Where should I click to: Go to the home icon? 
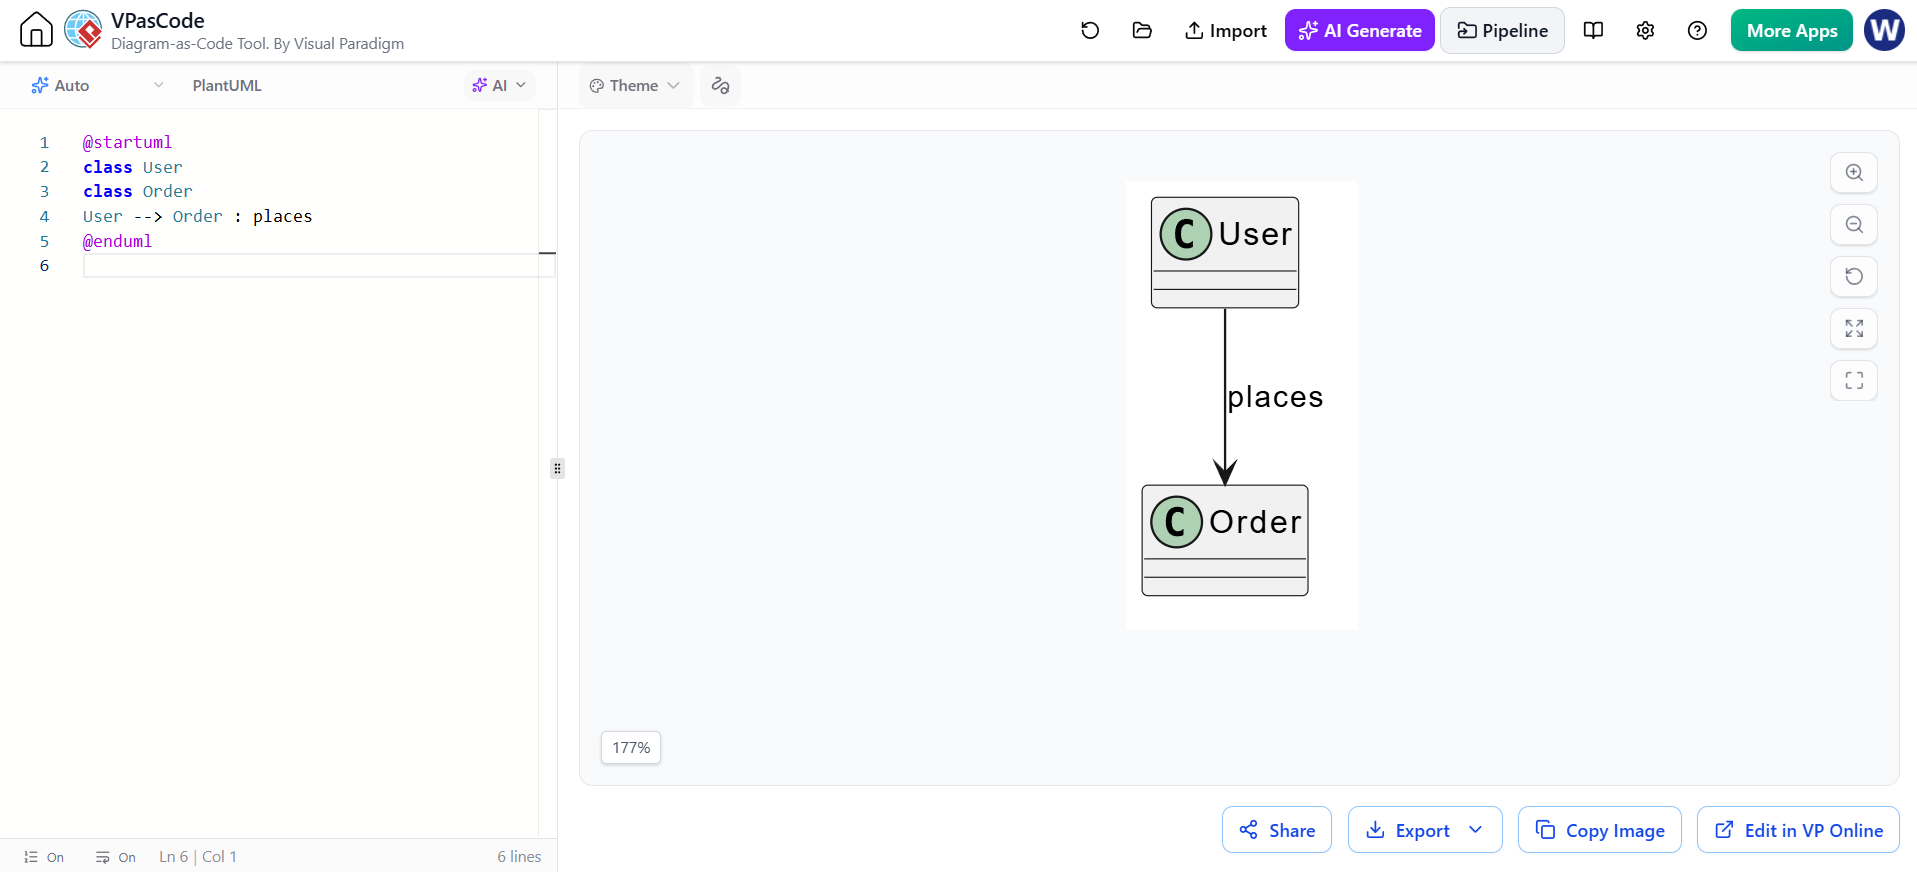(x=37, y=30)
